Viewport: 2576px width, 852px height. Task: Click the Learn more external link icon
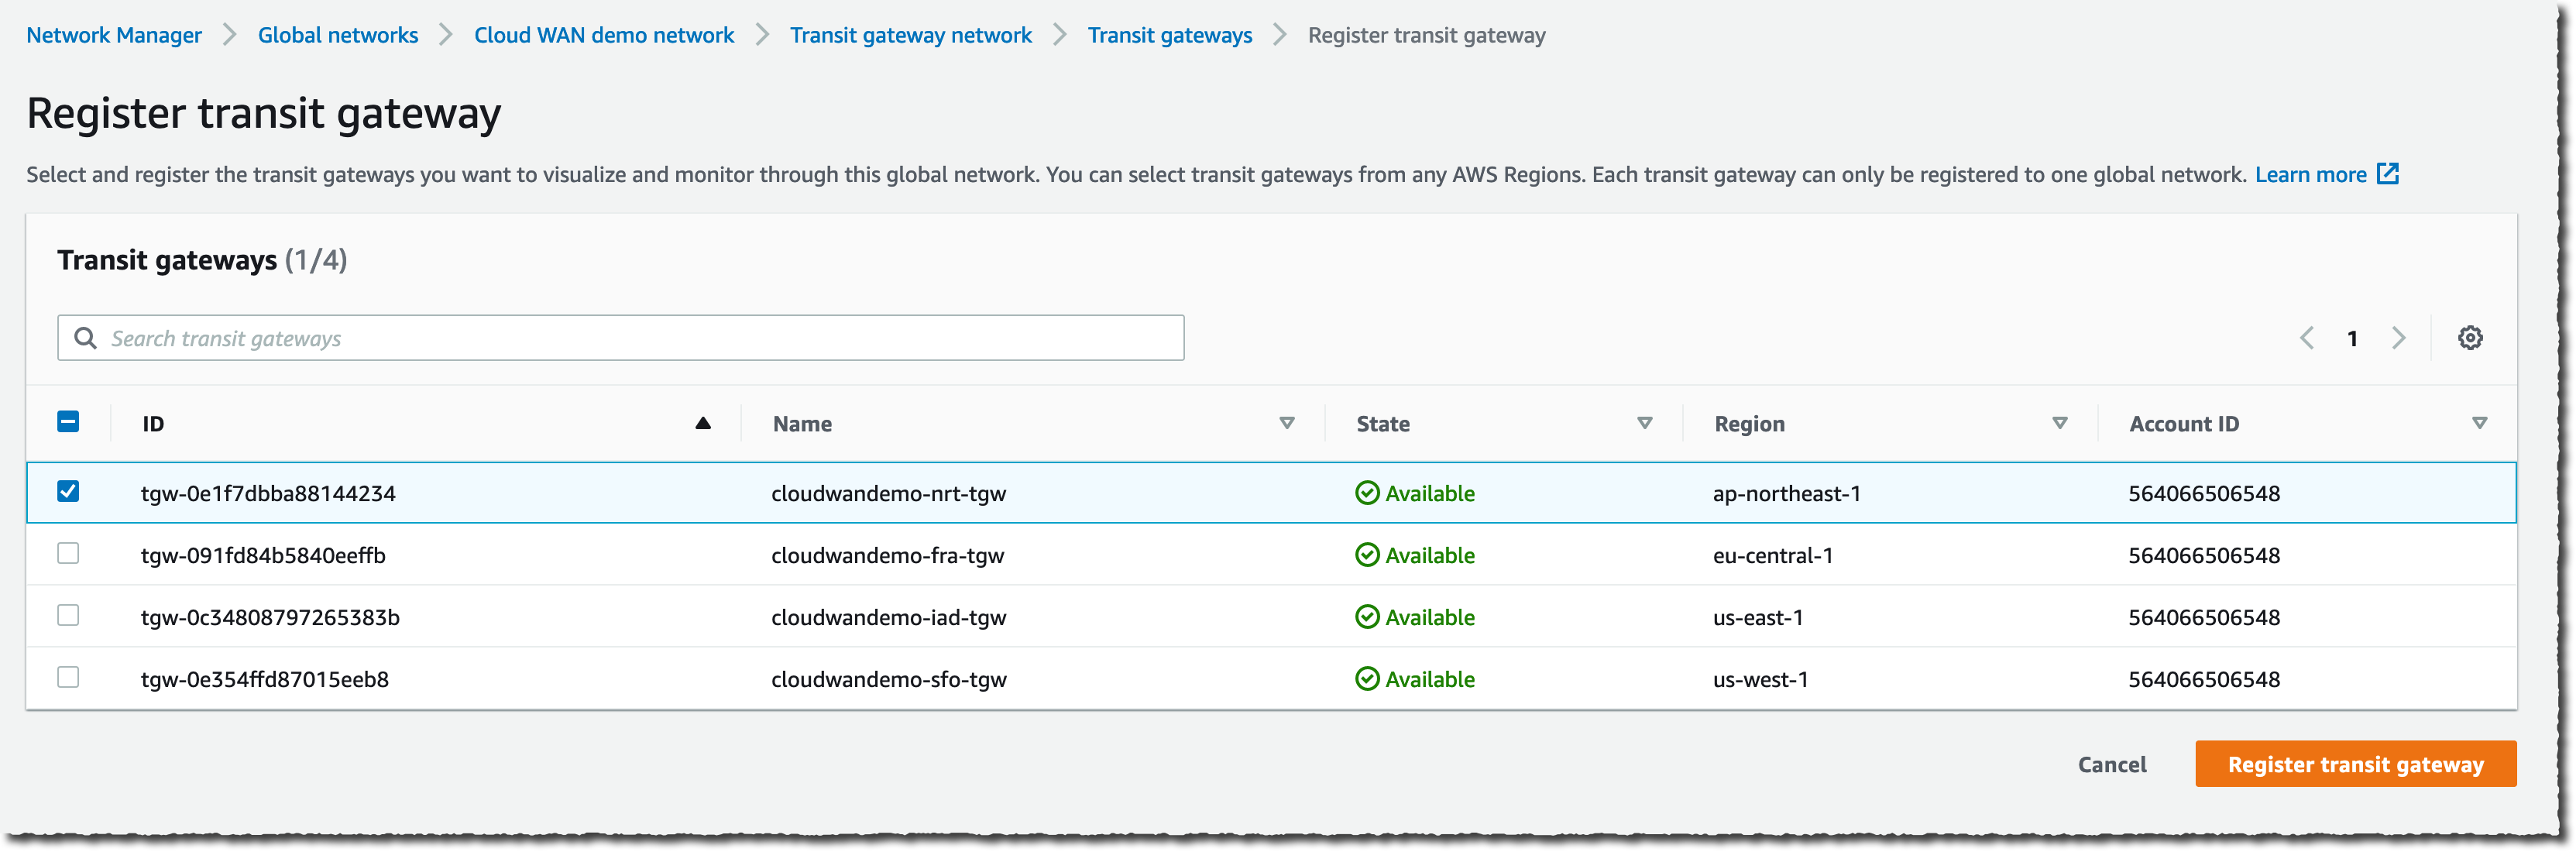point(2388,174)
